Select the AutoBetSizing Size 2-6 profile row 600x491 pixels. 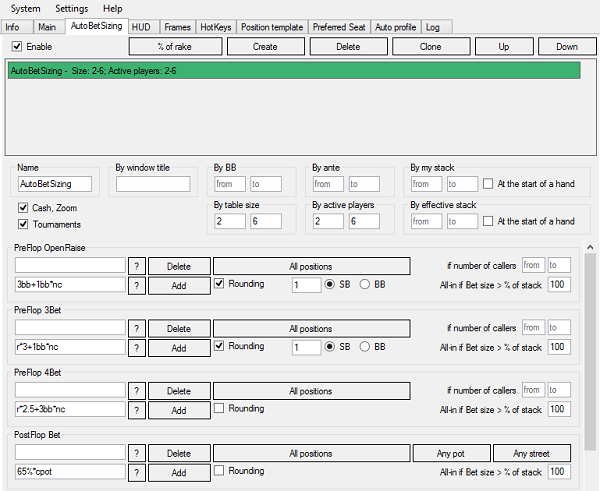(294, 71)
